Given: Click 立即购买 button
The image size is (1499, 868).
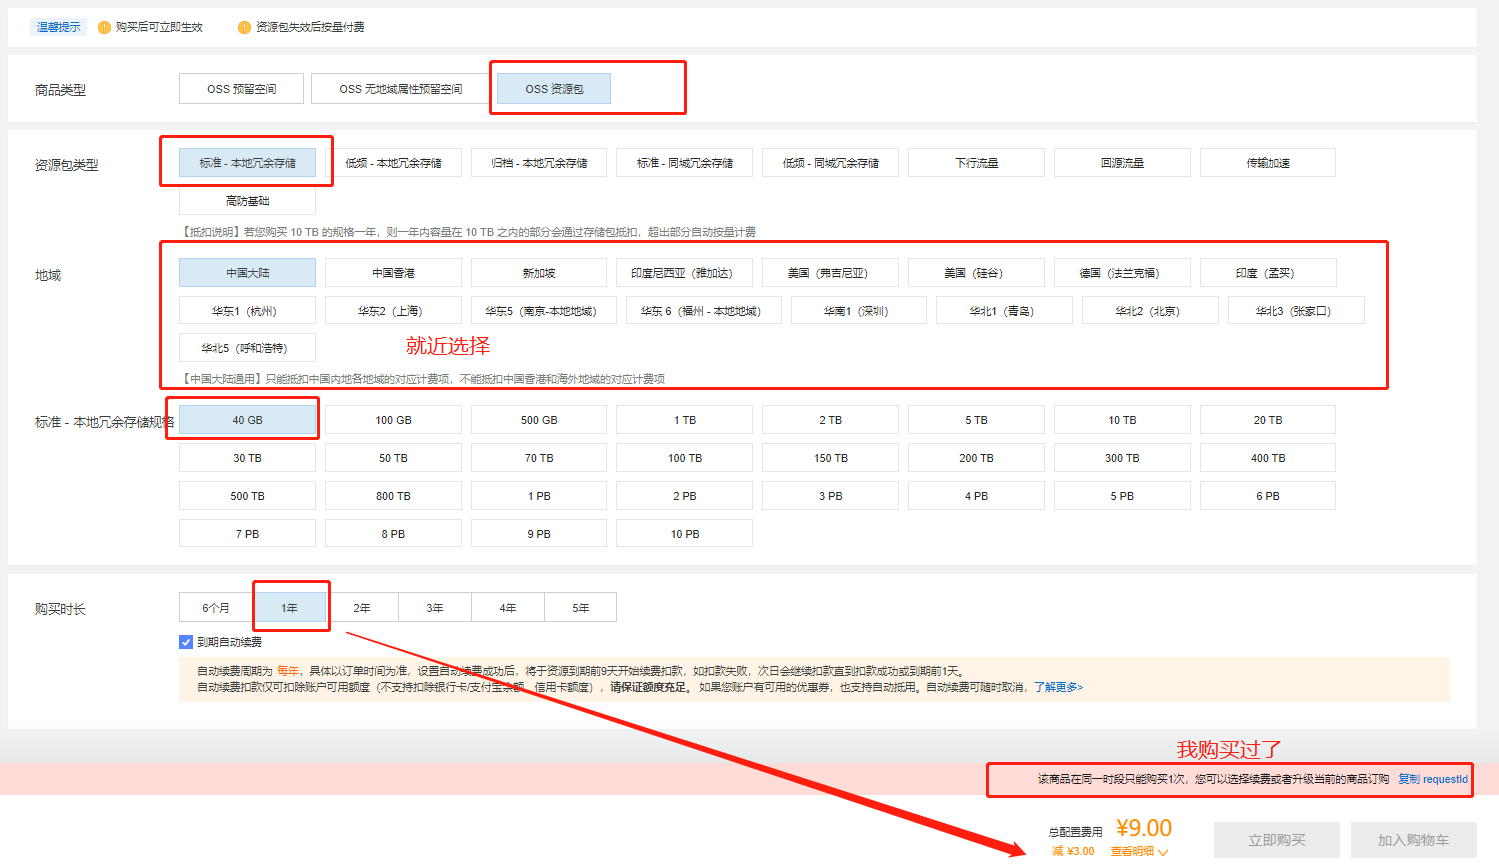Looking at the screenshot, I should point(1277,840).
